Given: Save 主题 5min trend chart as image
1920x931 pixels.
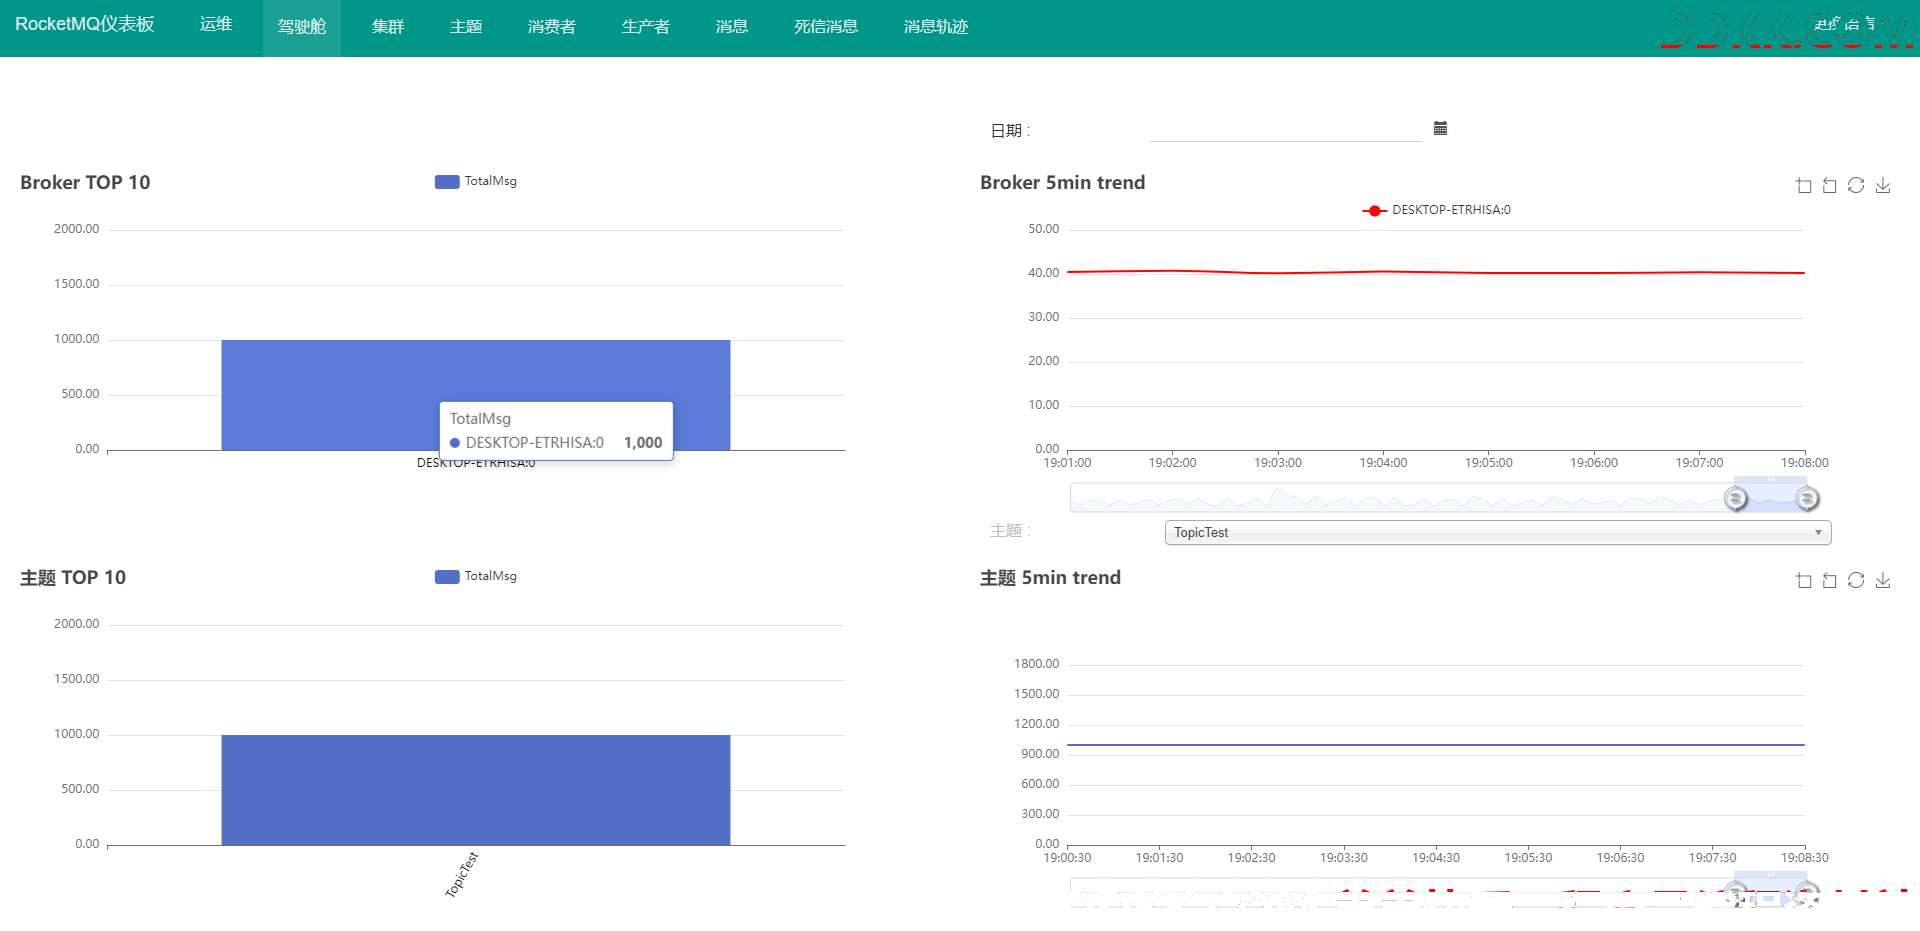Looking at the screenshot, I should click(1883, 580).
